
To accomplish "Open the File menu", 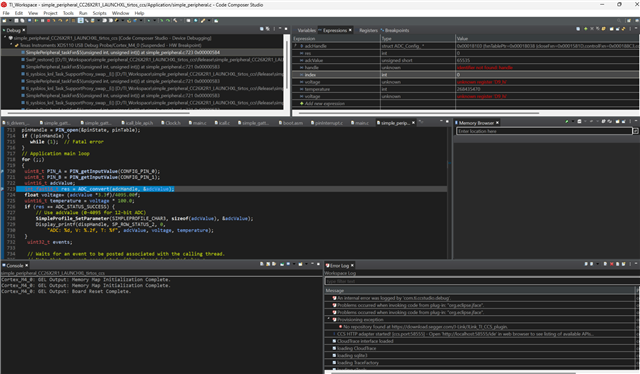I will (x=6, y=13).
